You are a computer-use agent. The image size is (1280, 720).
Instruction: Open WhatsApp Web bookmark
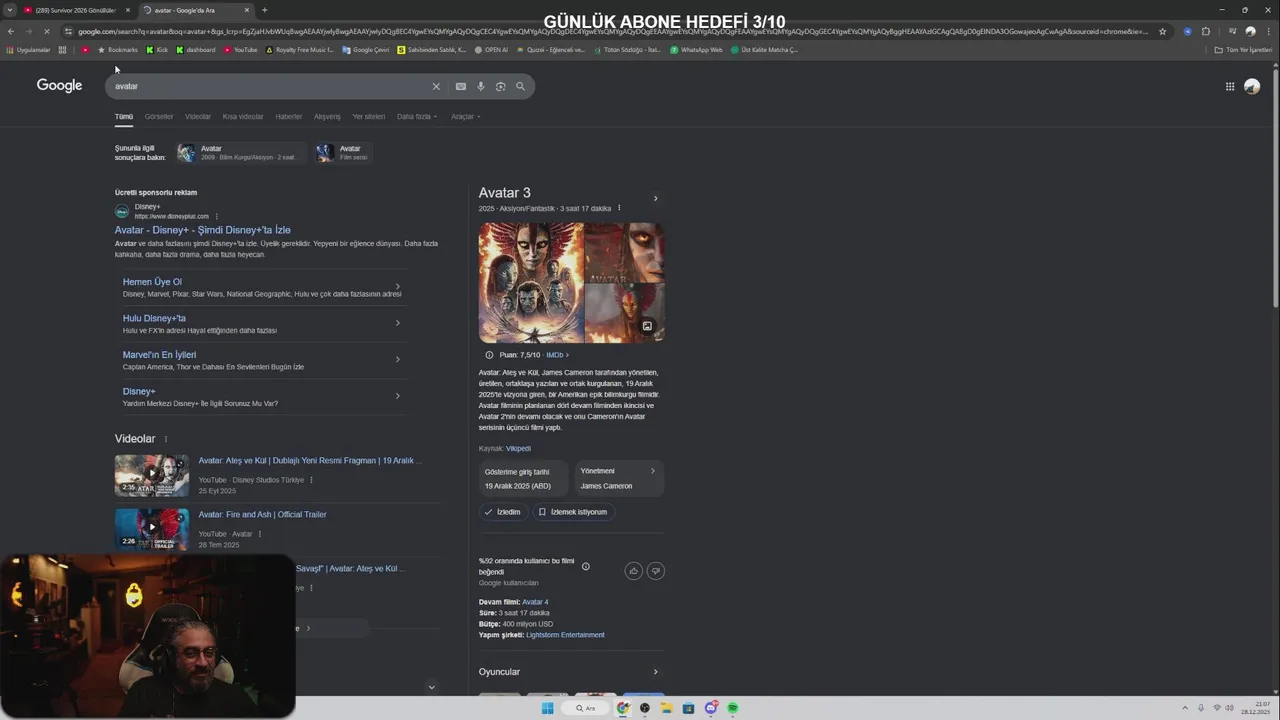click(x=697, y=49)
